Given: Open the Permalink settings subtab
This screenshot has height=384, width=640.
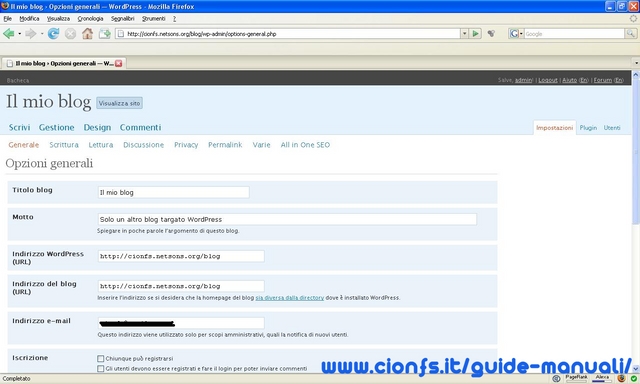Looking at the screenshot, I should [x=225, y=145].
